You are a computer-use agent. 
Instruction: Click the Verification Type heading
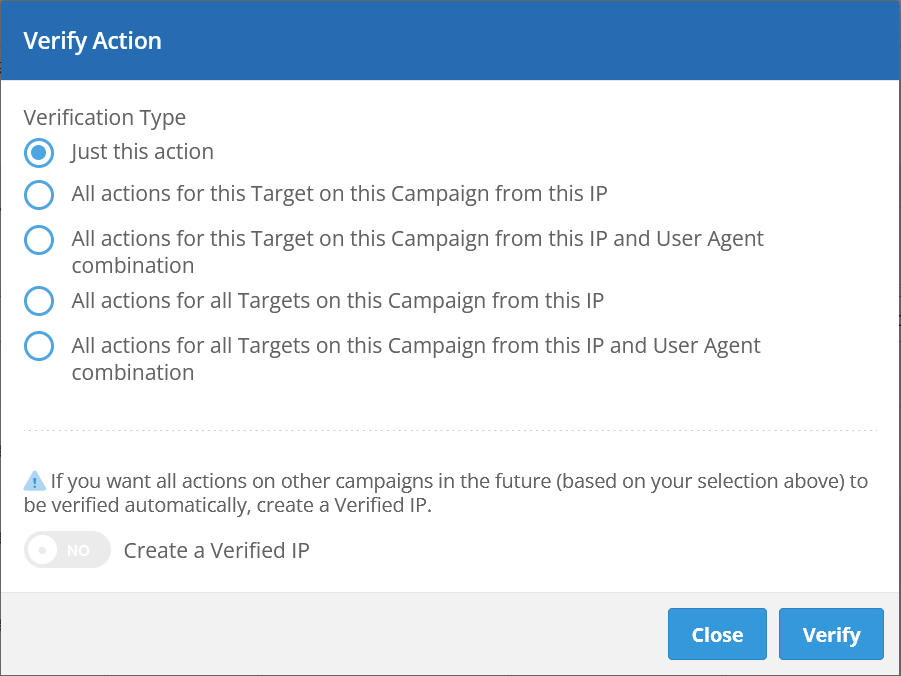104,117
